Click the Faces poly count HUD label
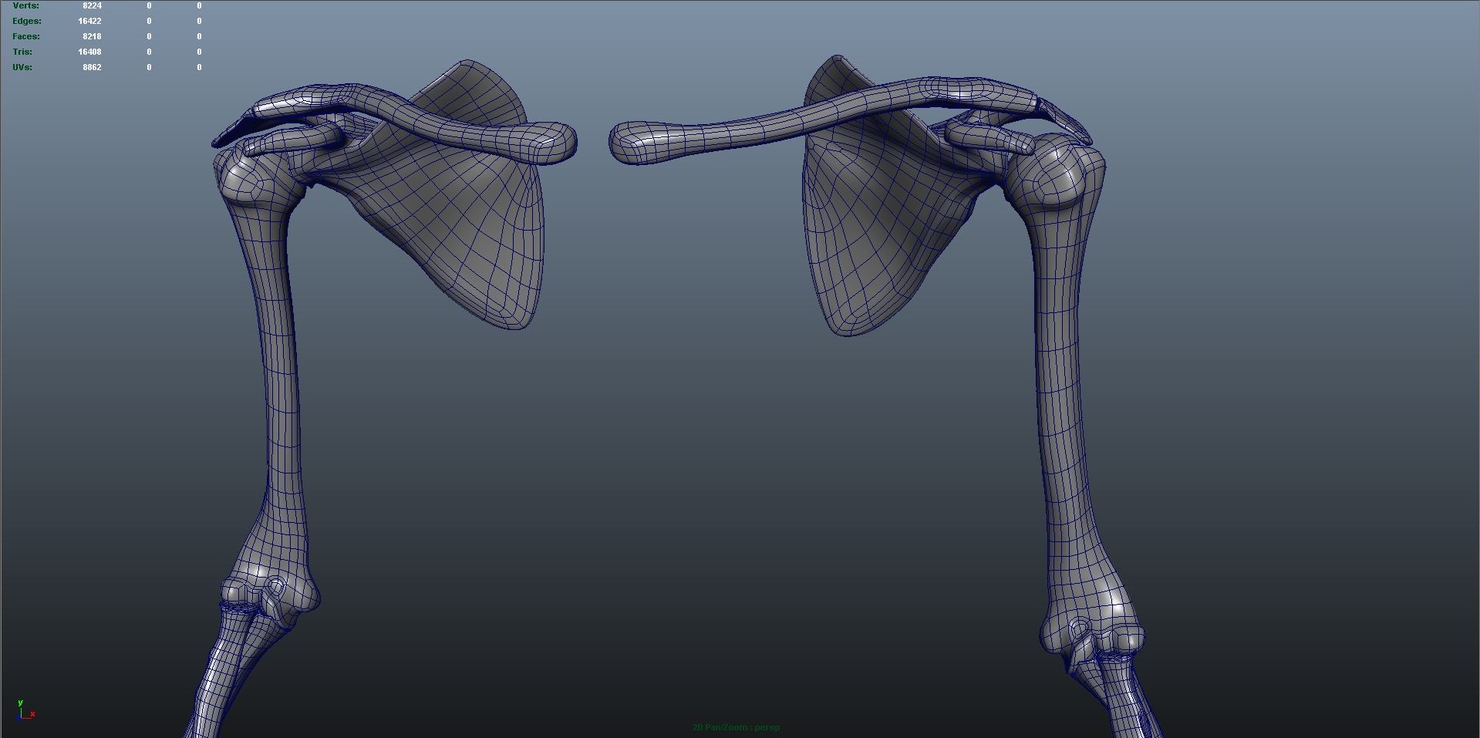Image resolution: width=1480 pixels, height=738 pixels. (x=25, y=36)
